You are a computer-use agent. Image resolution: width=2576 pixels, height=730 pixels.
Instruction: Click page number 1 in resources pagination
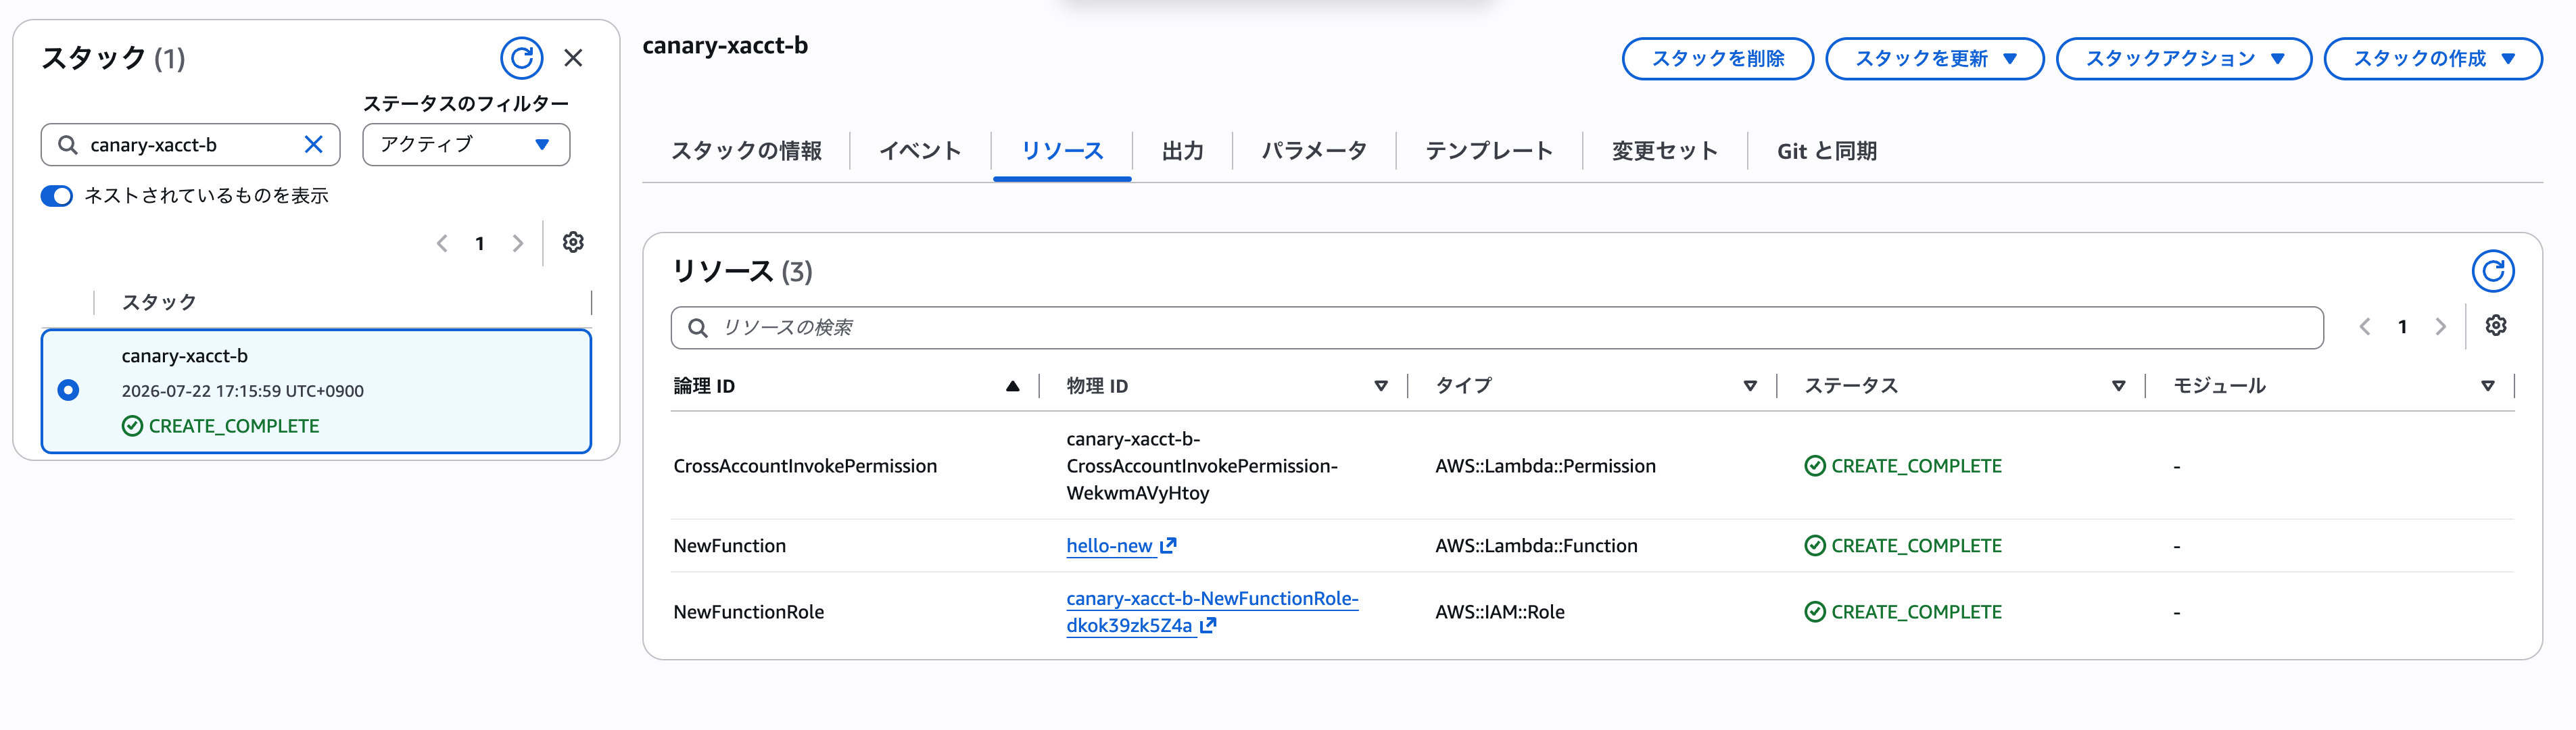[2402, 327]
